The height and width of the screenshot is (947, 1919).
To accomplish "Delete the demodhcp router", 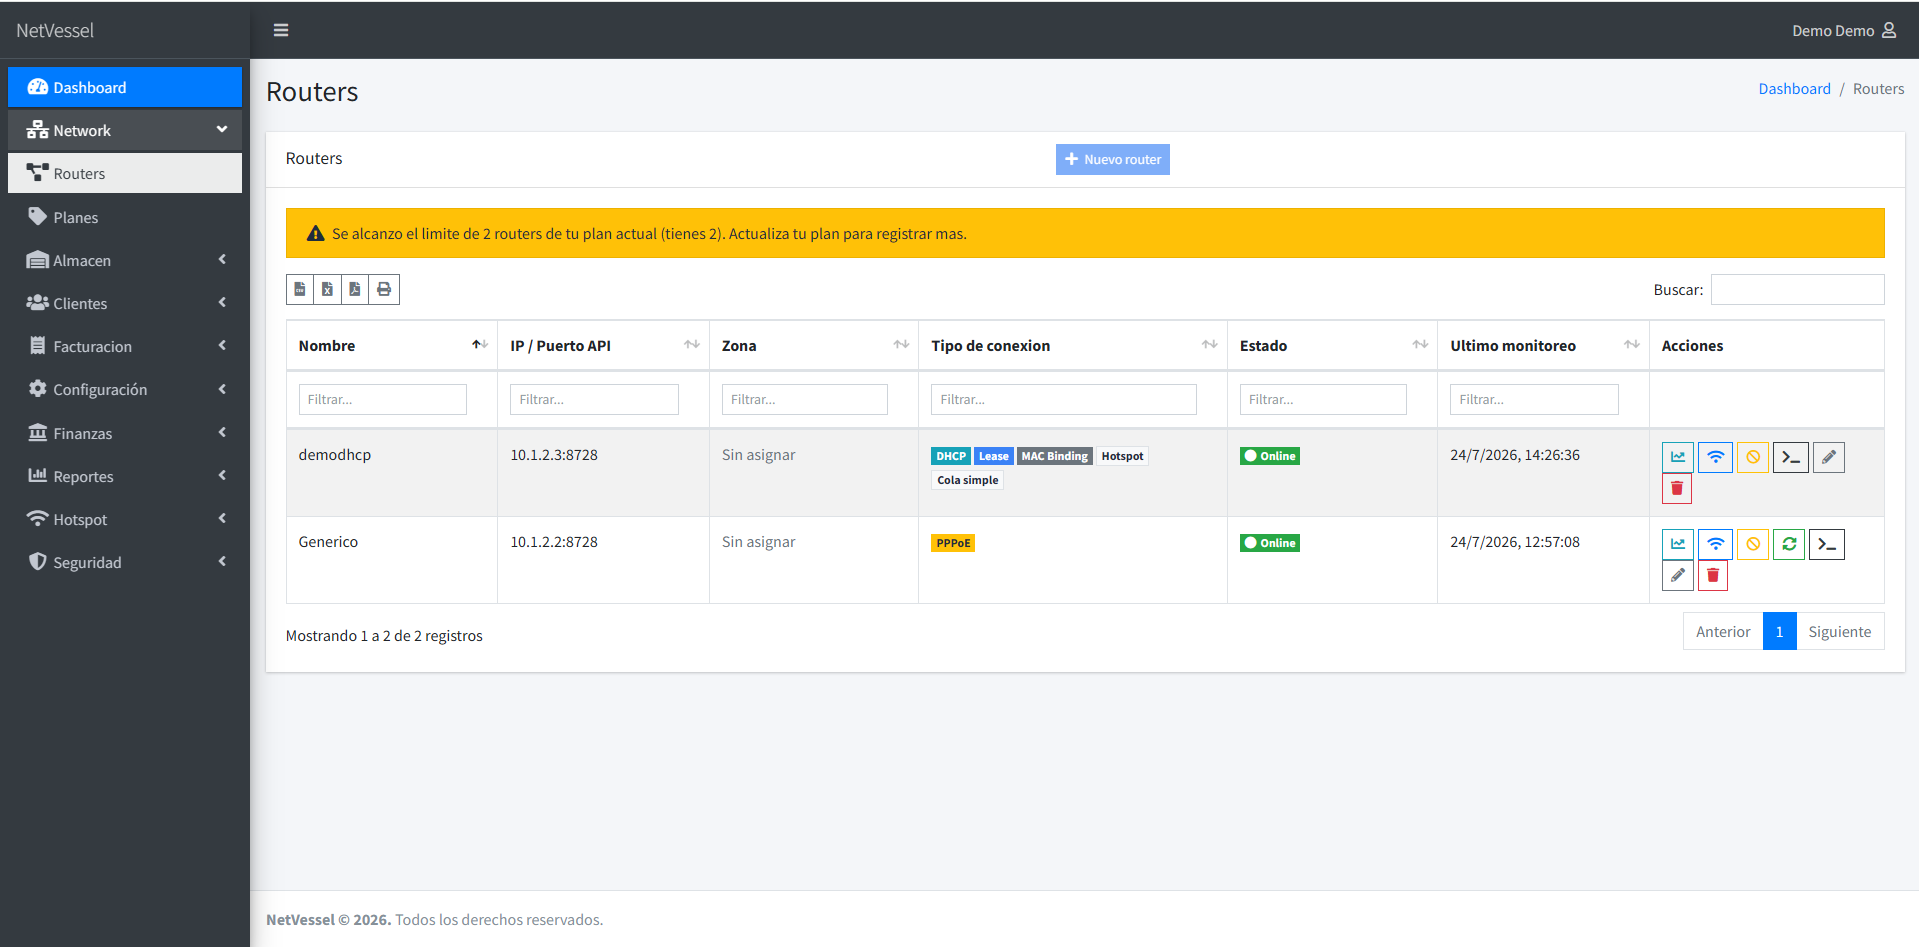I will tap(1677, 488).
